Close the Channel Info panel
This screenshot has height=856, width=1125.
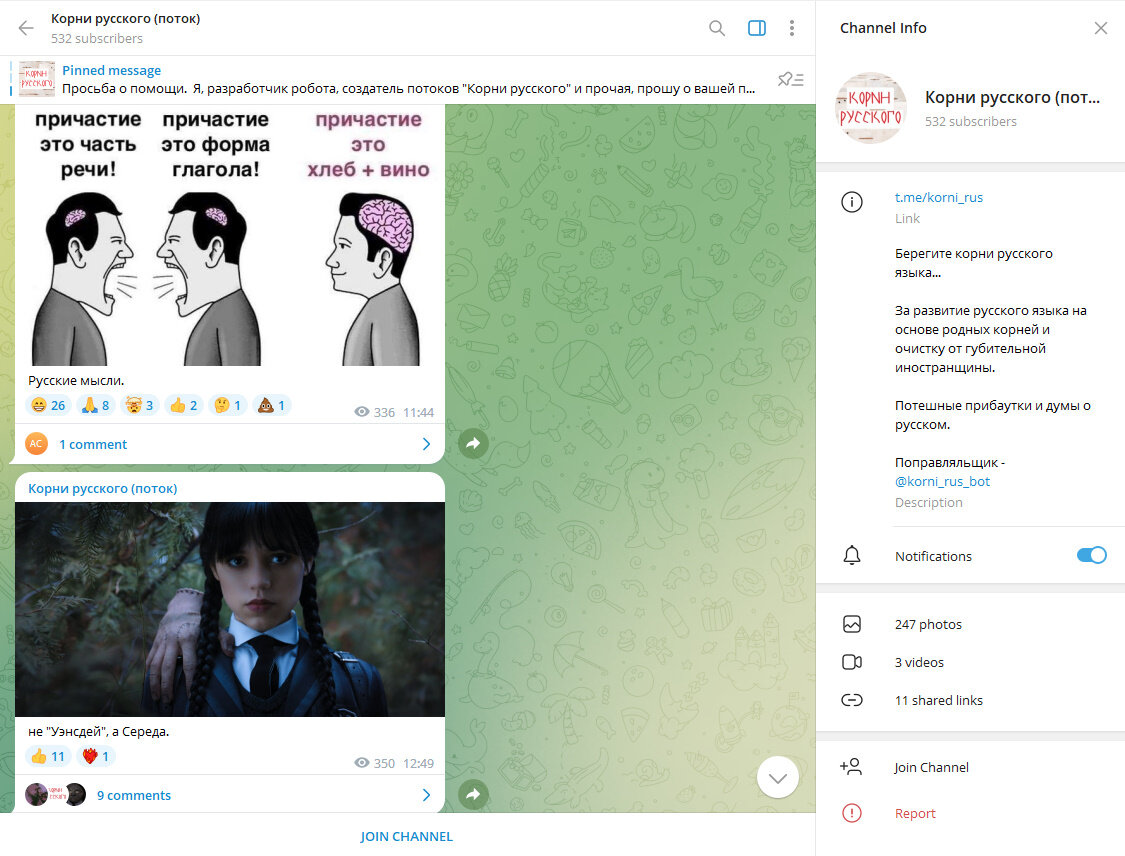(x=1101, y=28)
